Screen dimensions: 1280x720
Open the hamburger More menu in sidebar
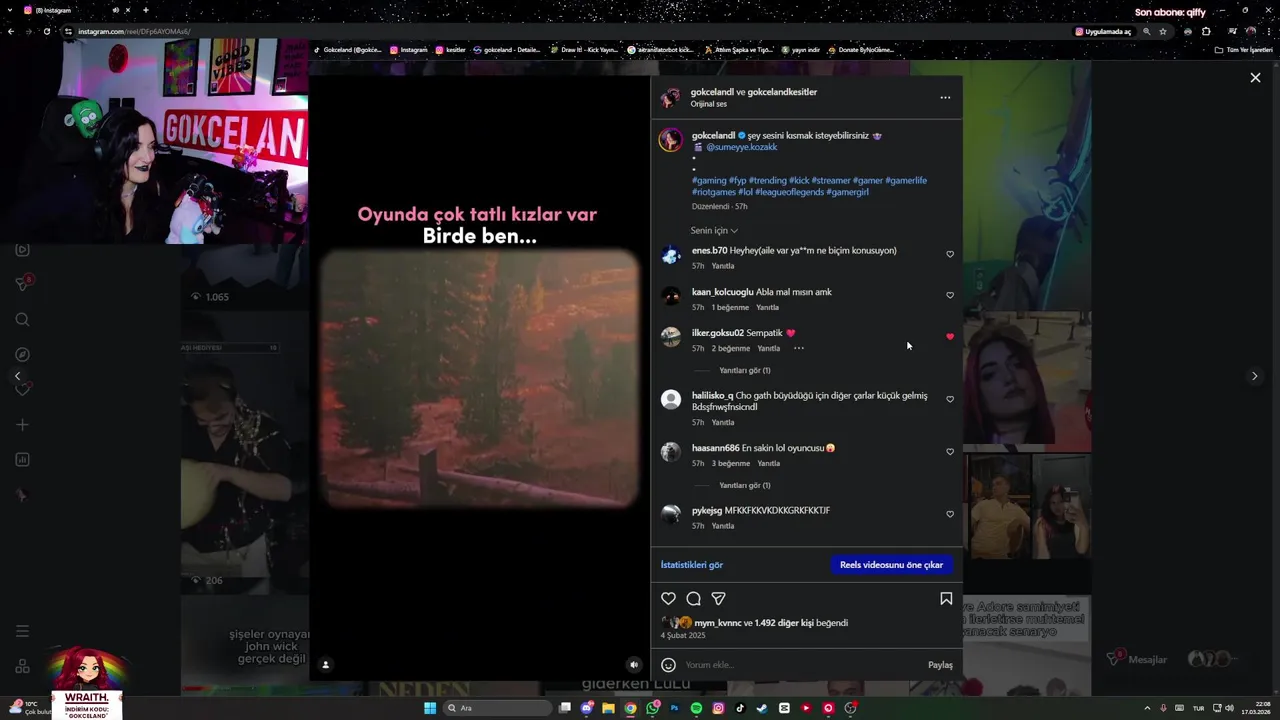click(22, 631)
